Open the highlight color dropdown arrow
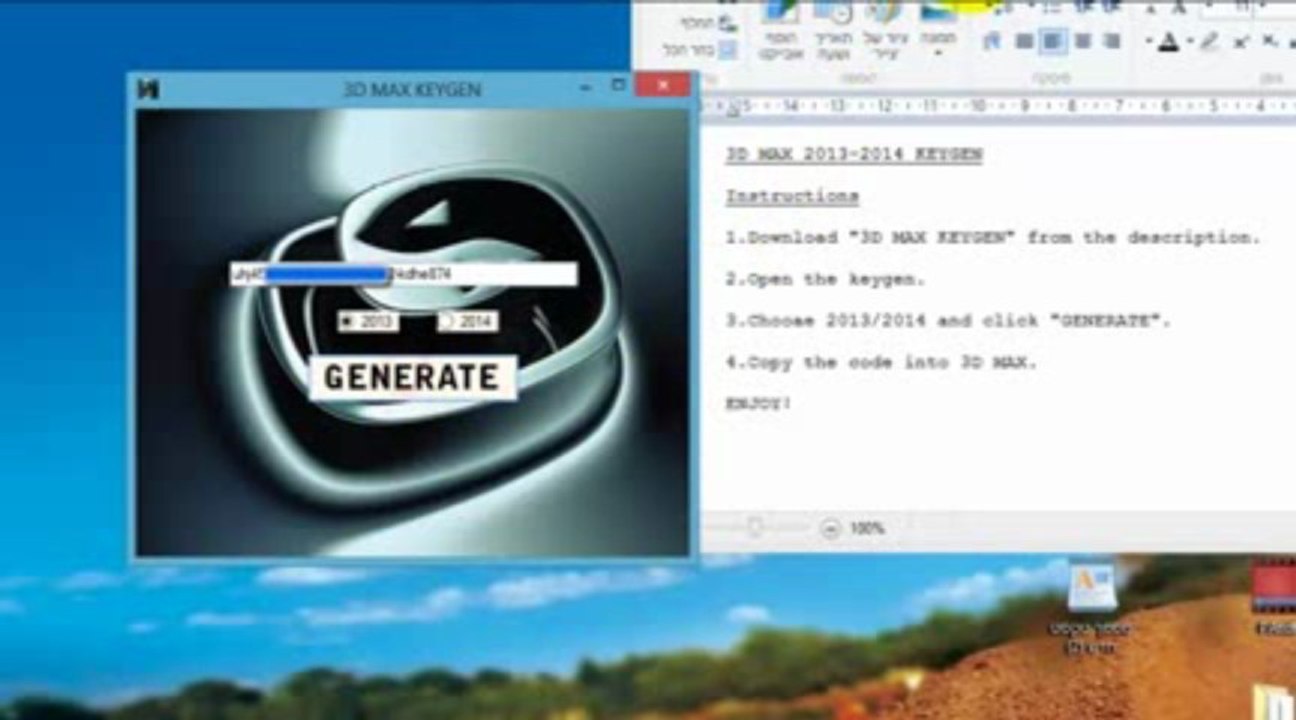Screen dimensions: 1296x720 pos(1190,41)
